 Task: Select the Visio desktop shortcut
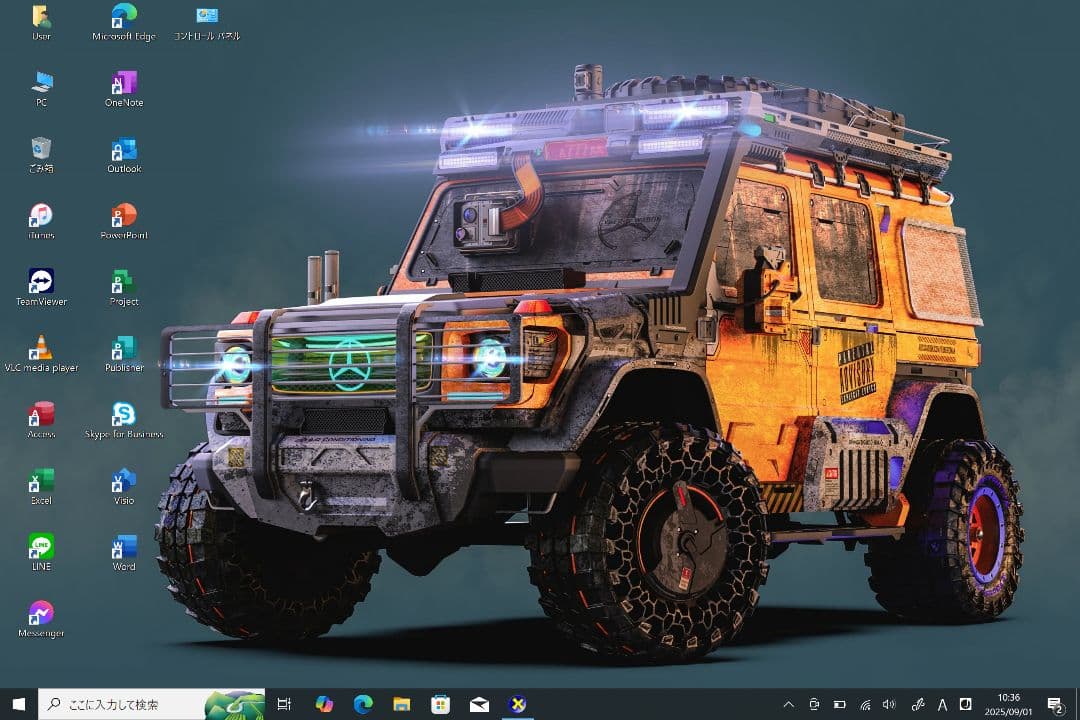click(124, 481)
